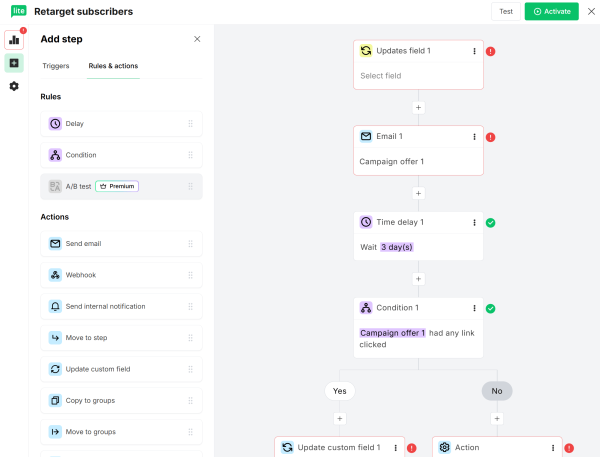
Task: Click the Move to step row drag handle
Action: pos(191,338)
